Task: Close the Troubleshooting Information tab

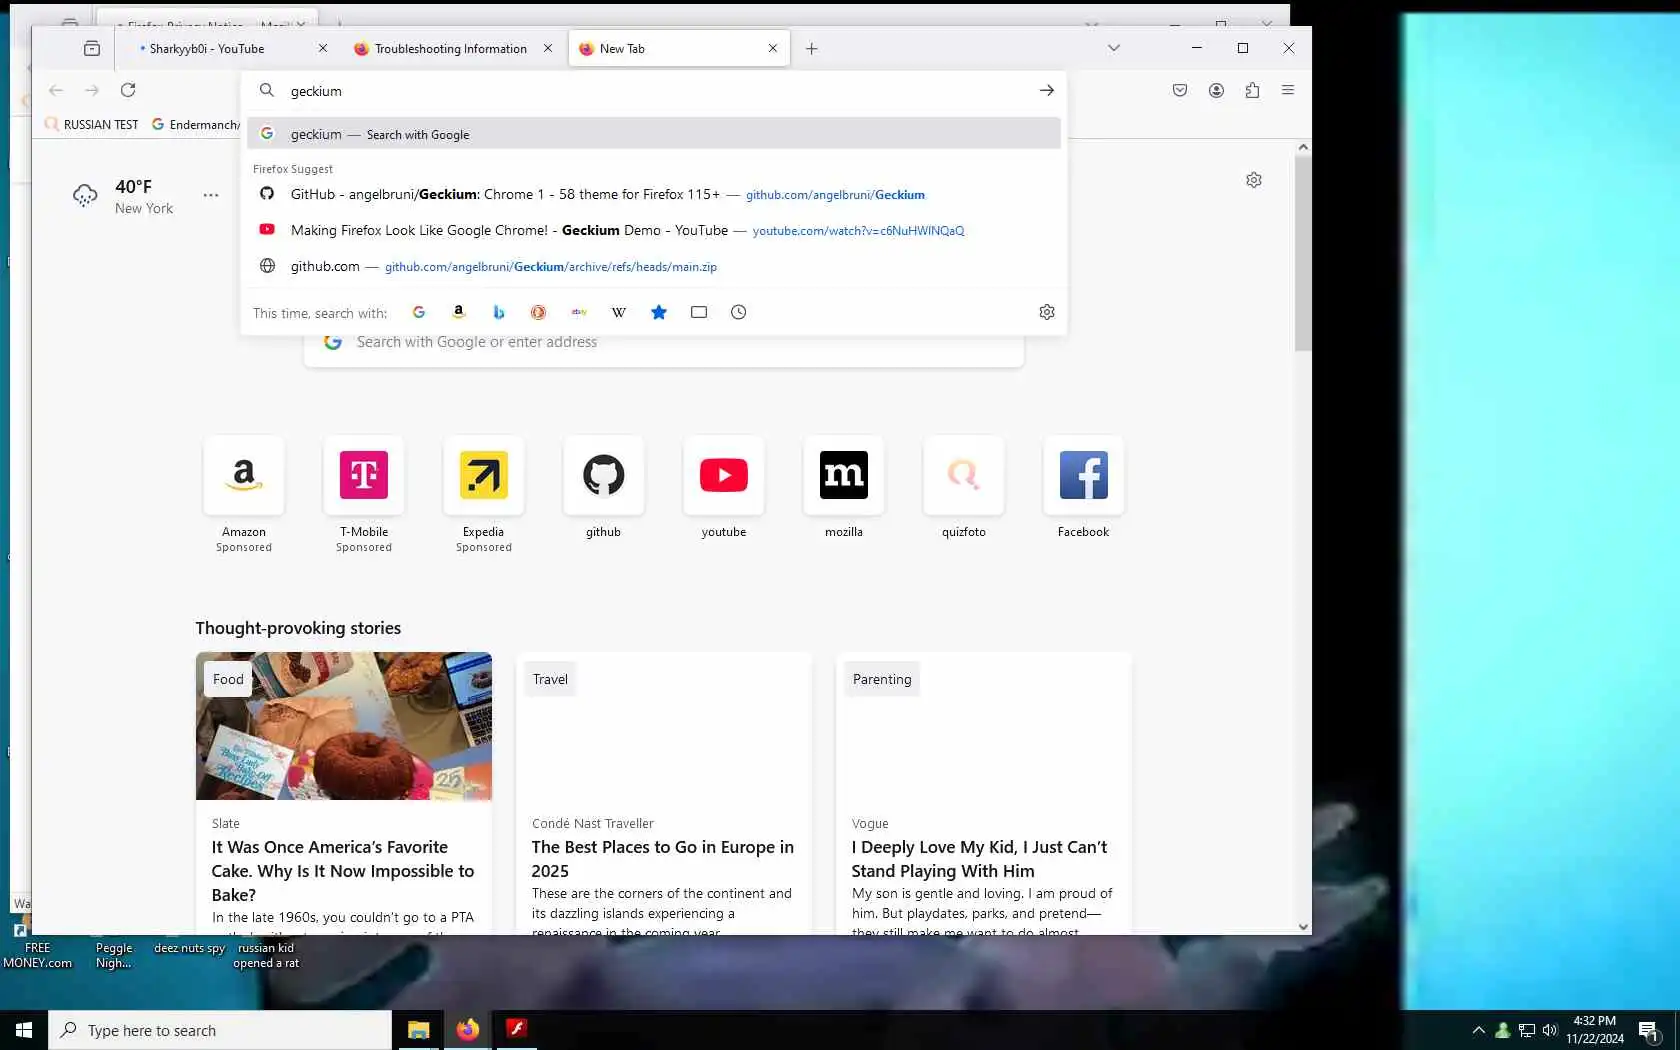Action: point(548,48)
